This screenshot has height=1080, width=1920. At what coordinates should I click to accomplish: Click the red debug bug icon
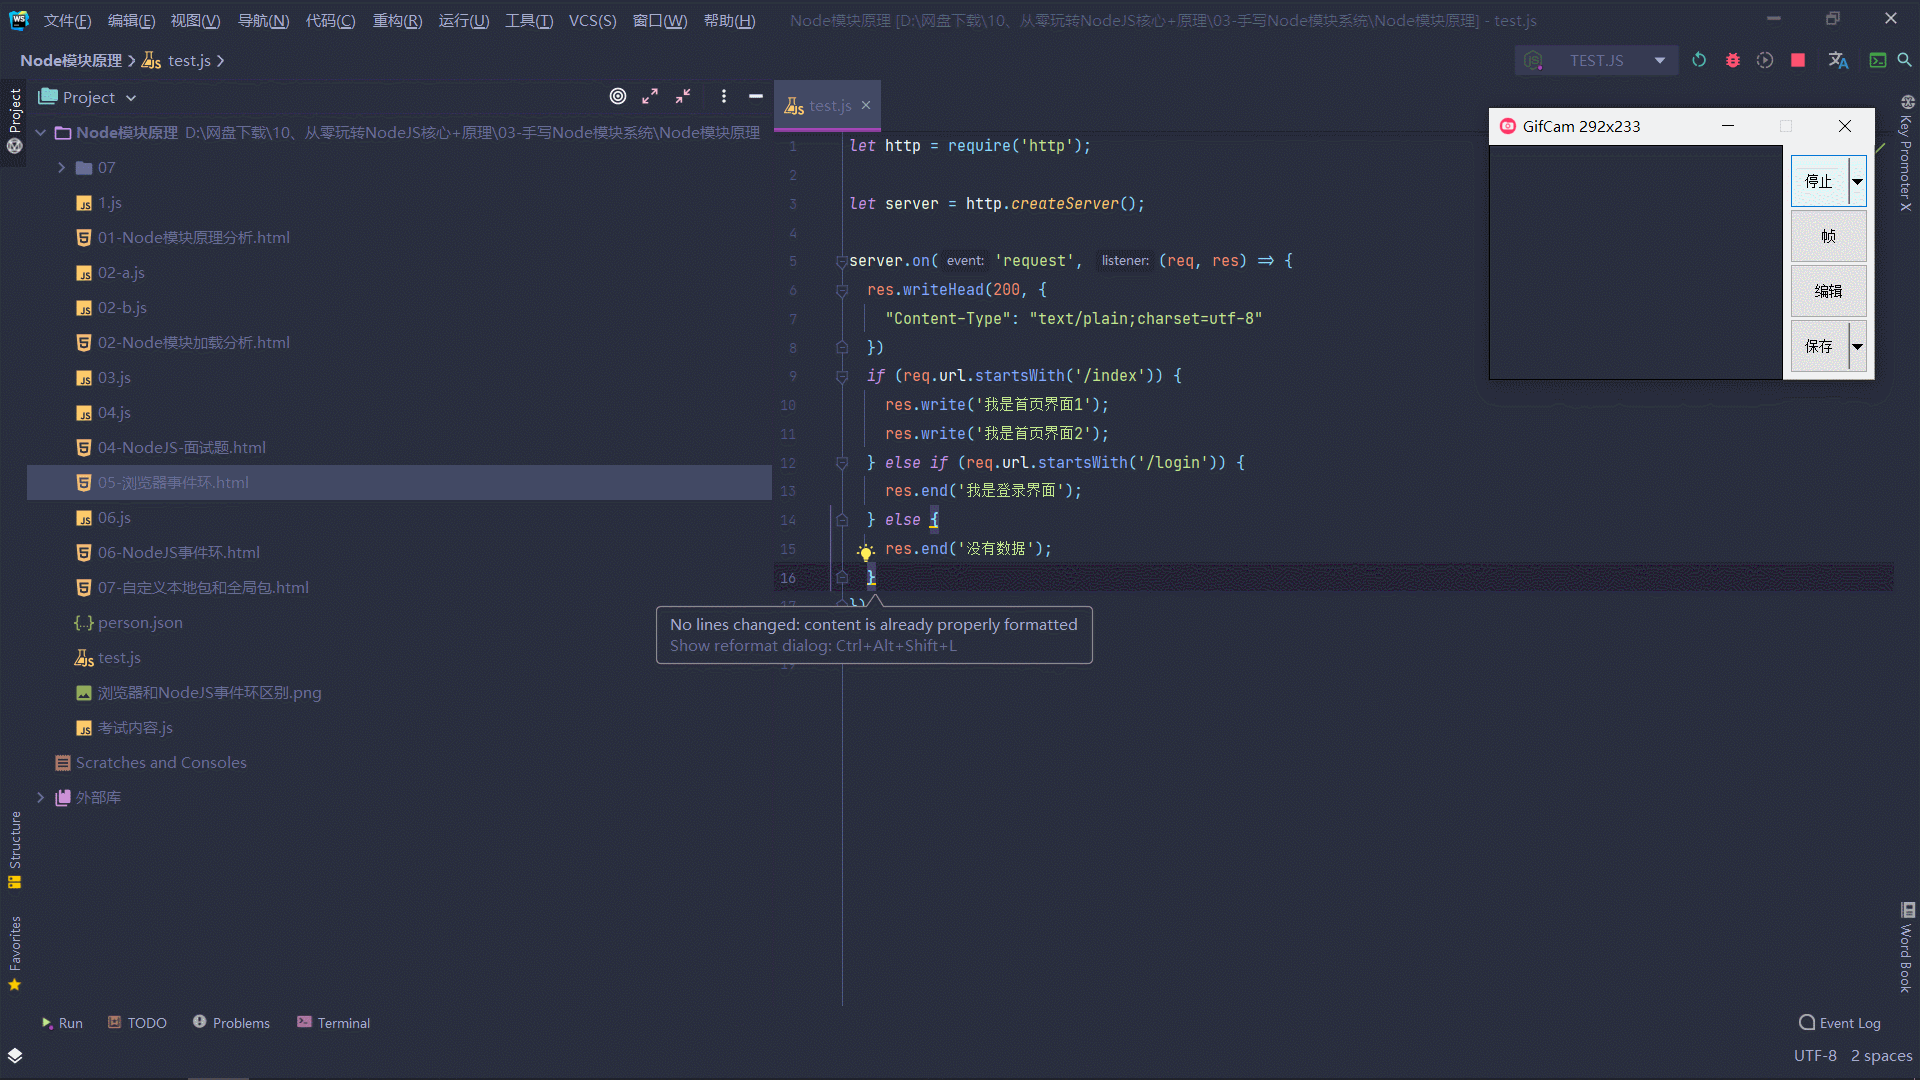tap(1732, 60)
